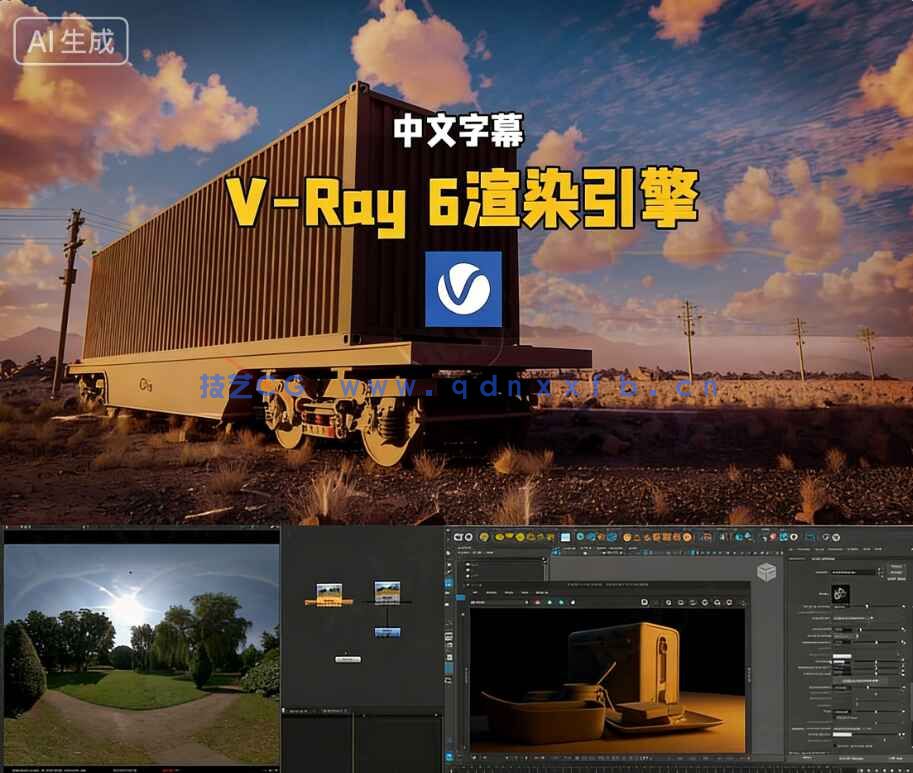Click the Hypershade icon in the top toolbar

click(700, 538)
